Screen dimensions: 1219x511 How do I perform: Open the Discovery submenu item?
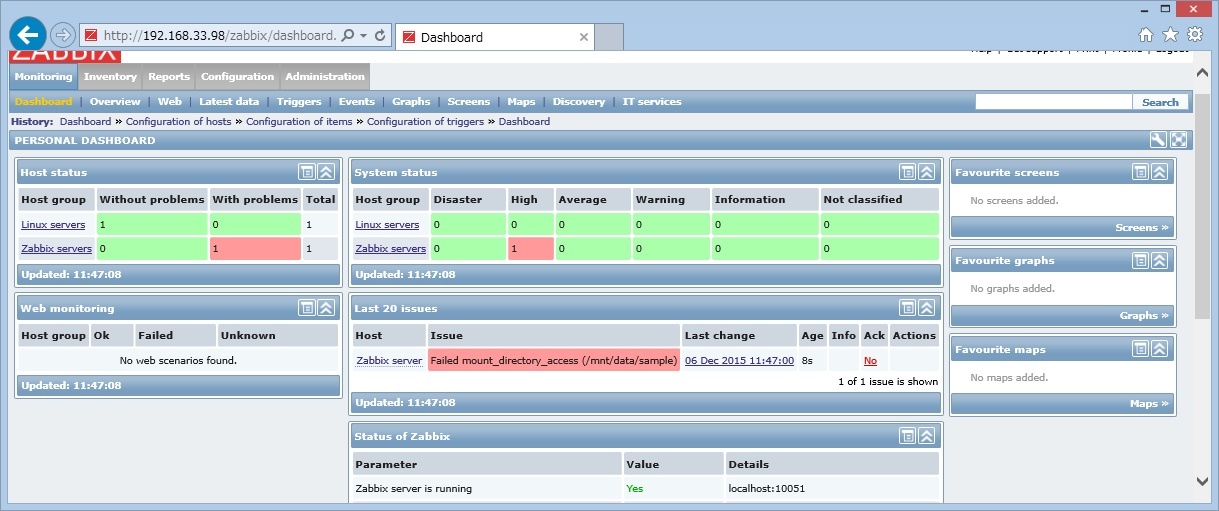[x=579, y=102]
